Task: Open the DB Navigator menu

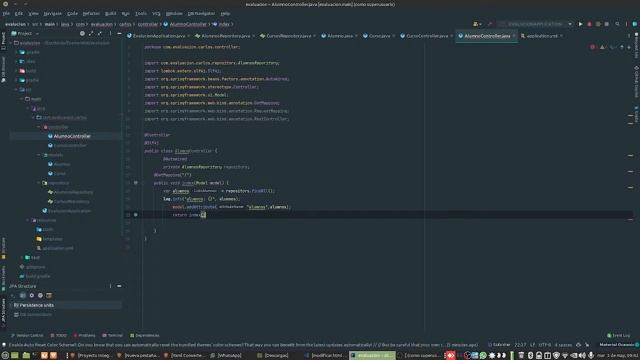Action: pos(201,13)
